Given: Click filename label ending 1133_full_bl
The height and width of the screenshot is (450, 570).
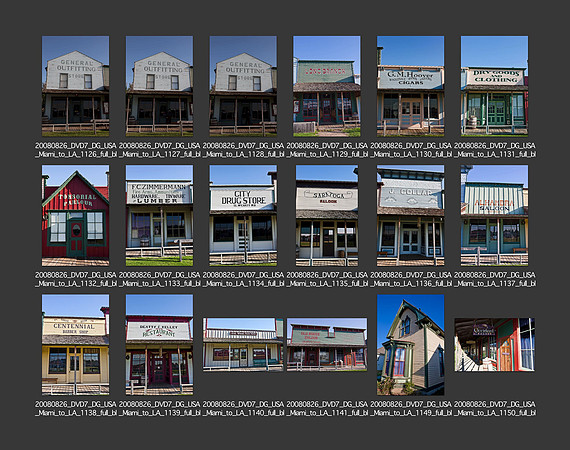Looking at the screenshot, I should coord(160,279).
